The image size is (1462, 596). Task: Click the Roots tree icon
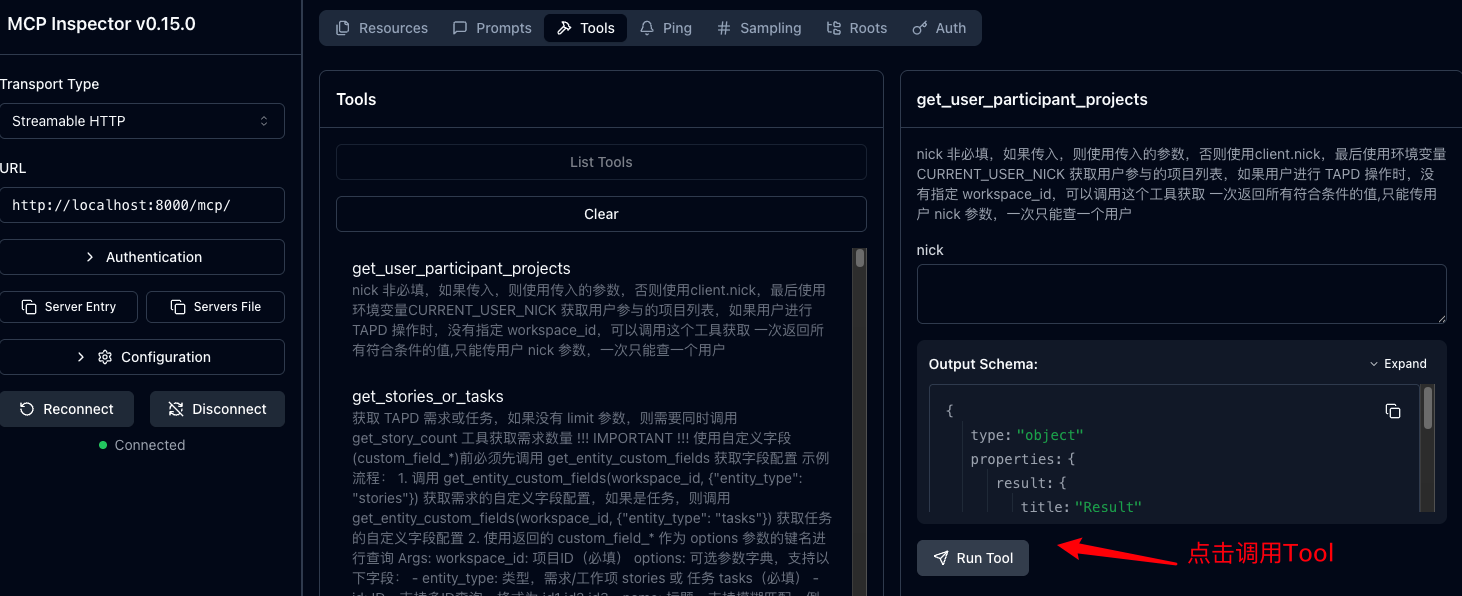pyautogui.click(x=833, y=28)
